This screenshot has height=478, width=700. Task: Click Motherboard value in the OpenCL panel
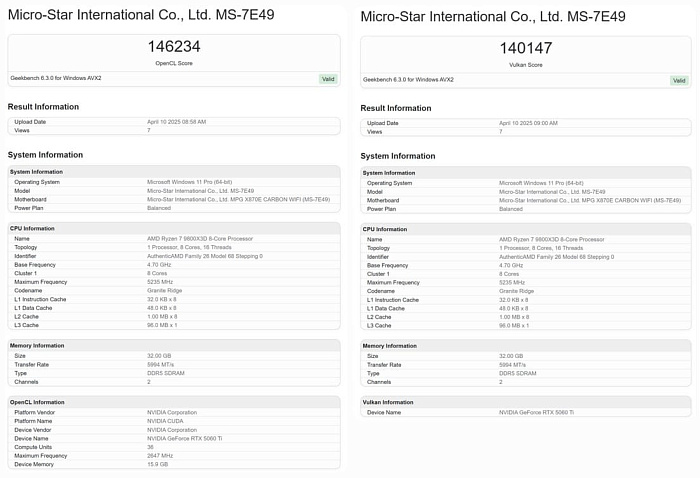[239, 200]
